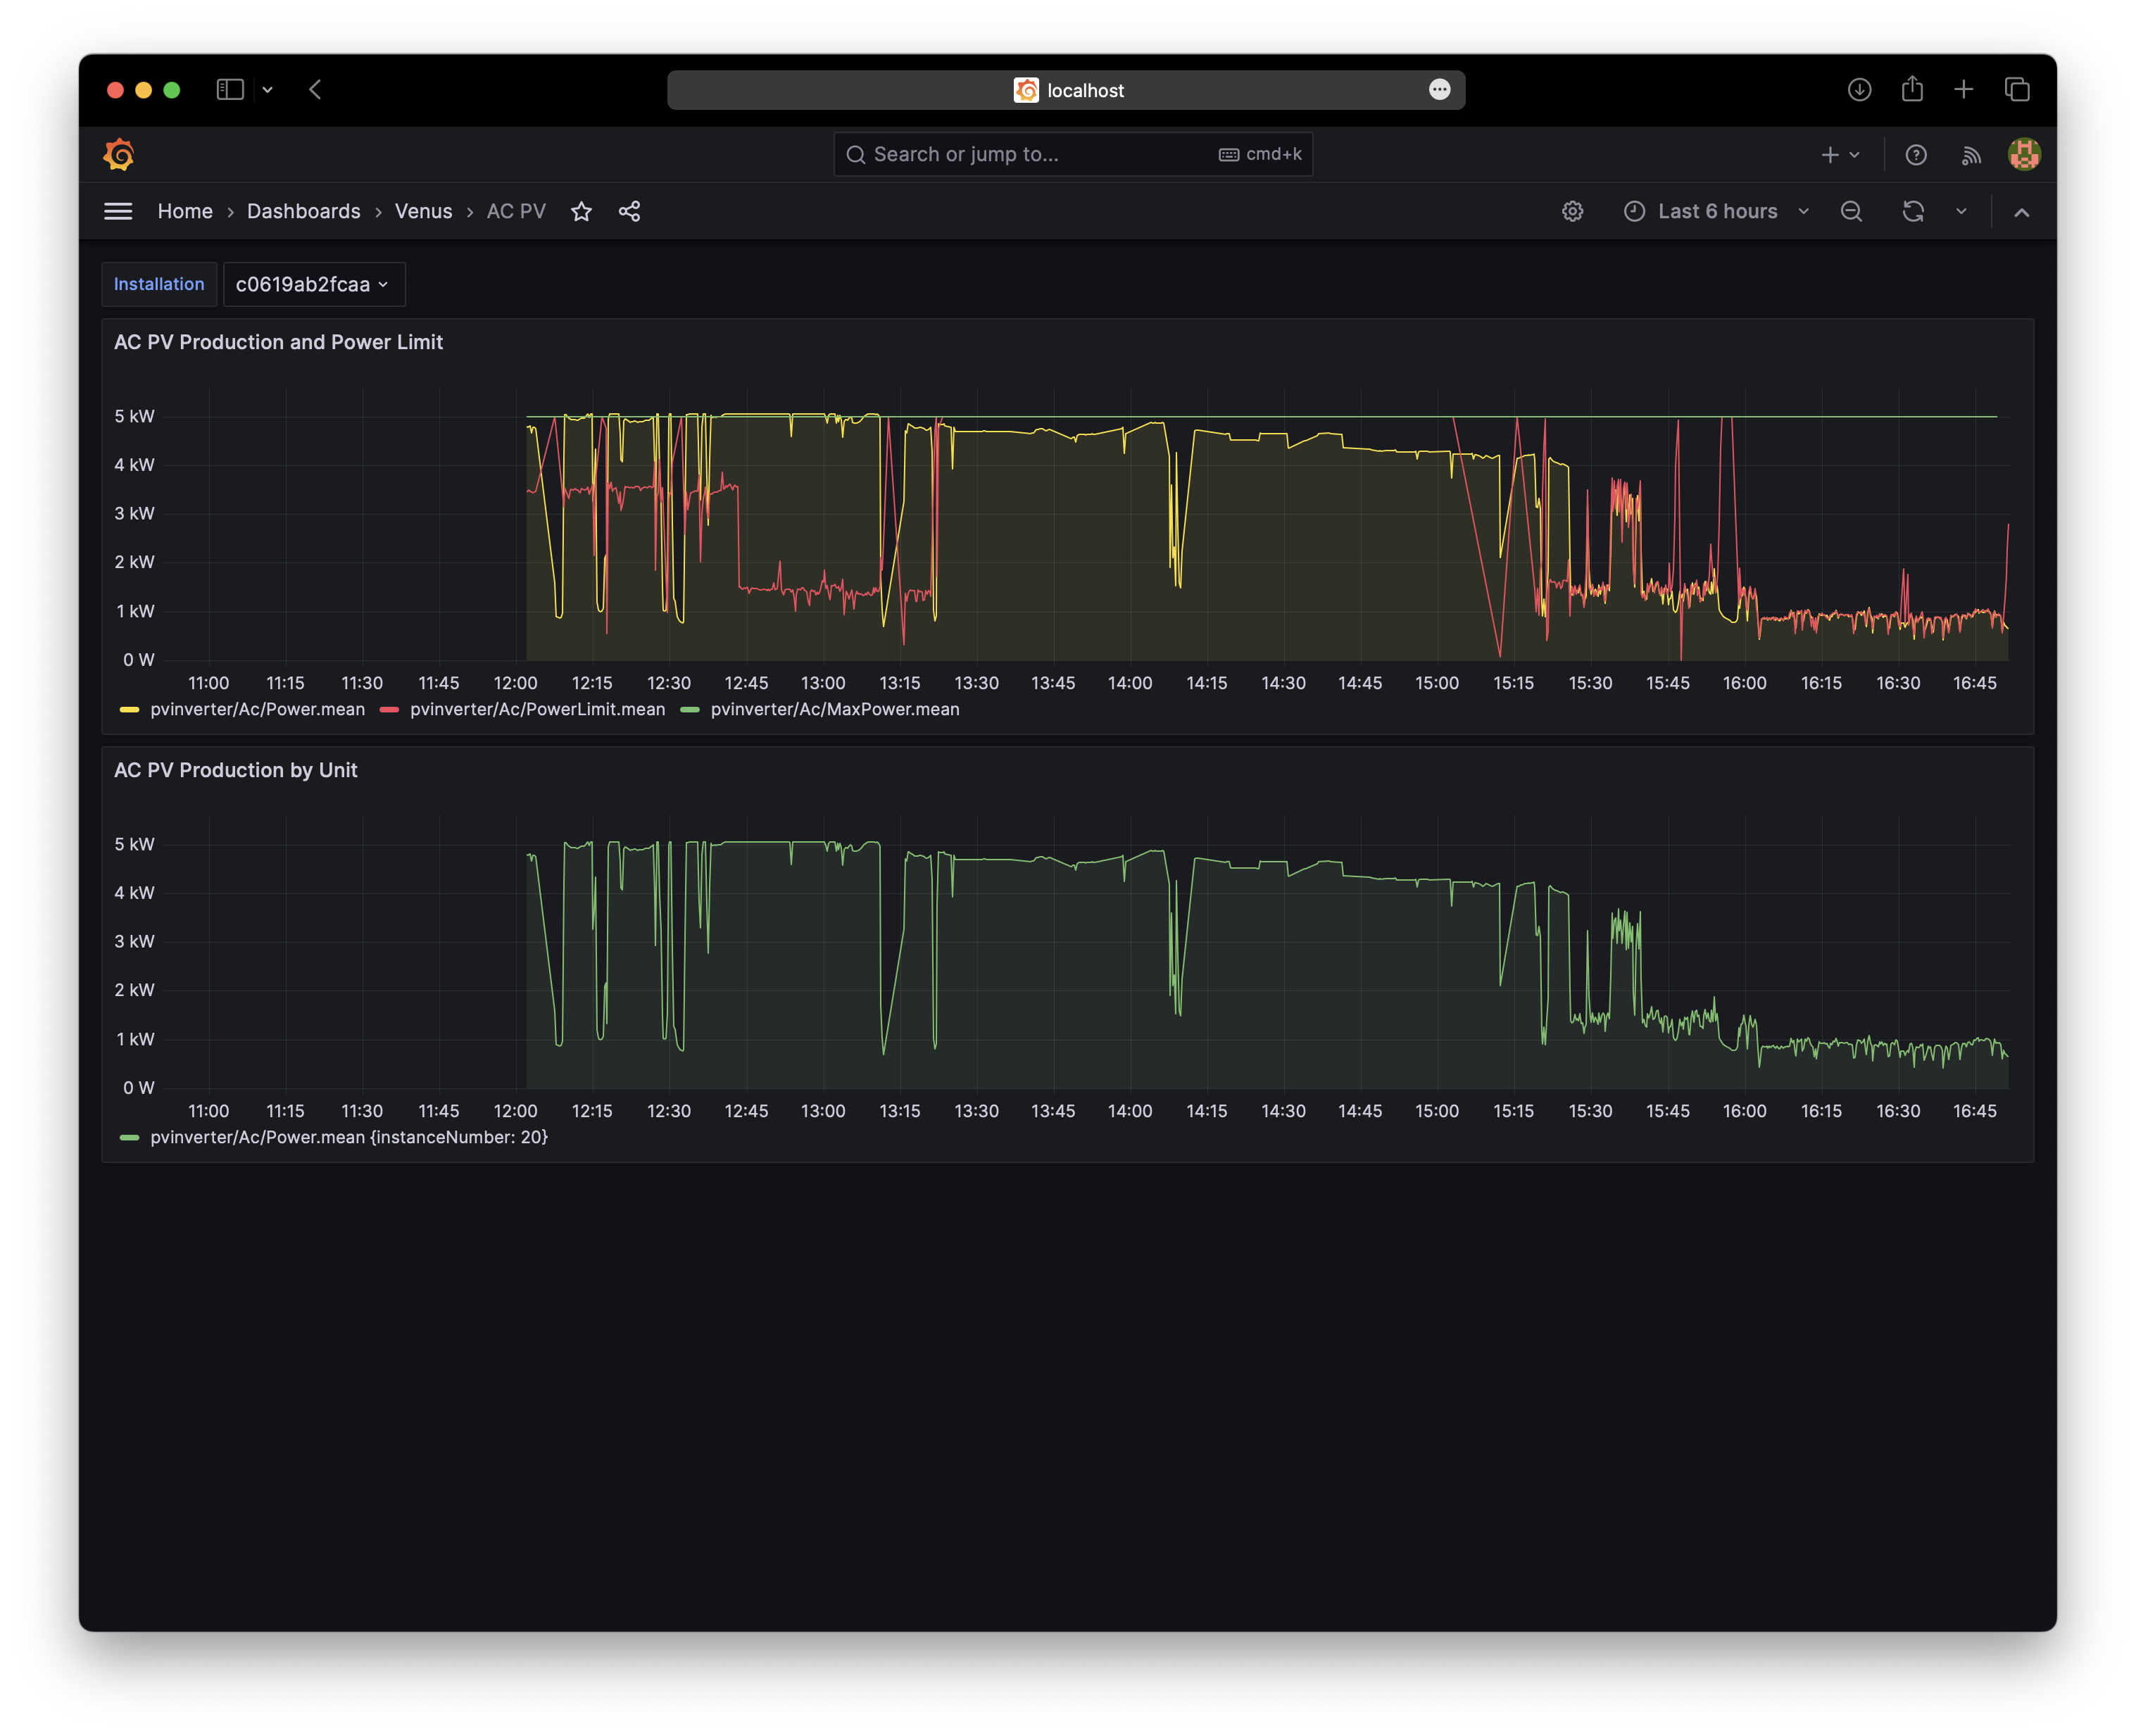Open the help question mark icon
Screen dimensions: 2136x1736
pos(1915,154)
